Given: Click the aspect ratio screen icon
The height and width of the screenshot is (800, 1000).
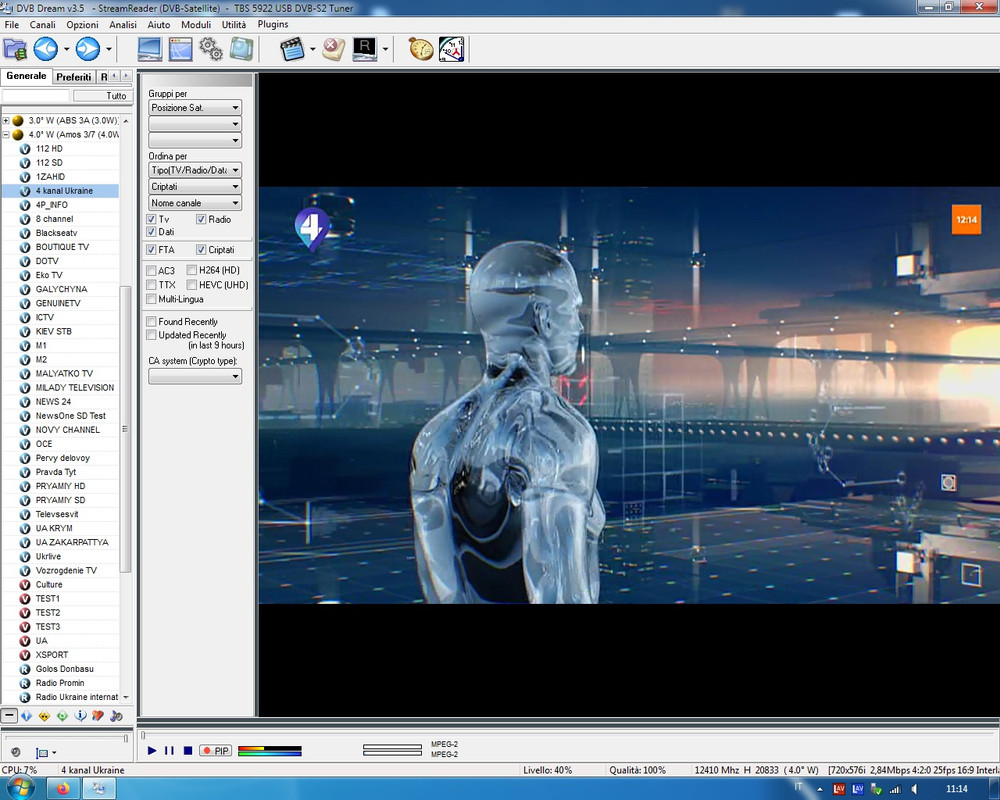Looking at the screenshot, I should coord(41,753).
